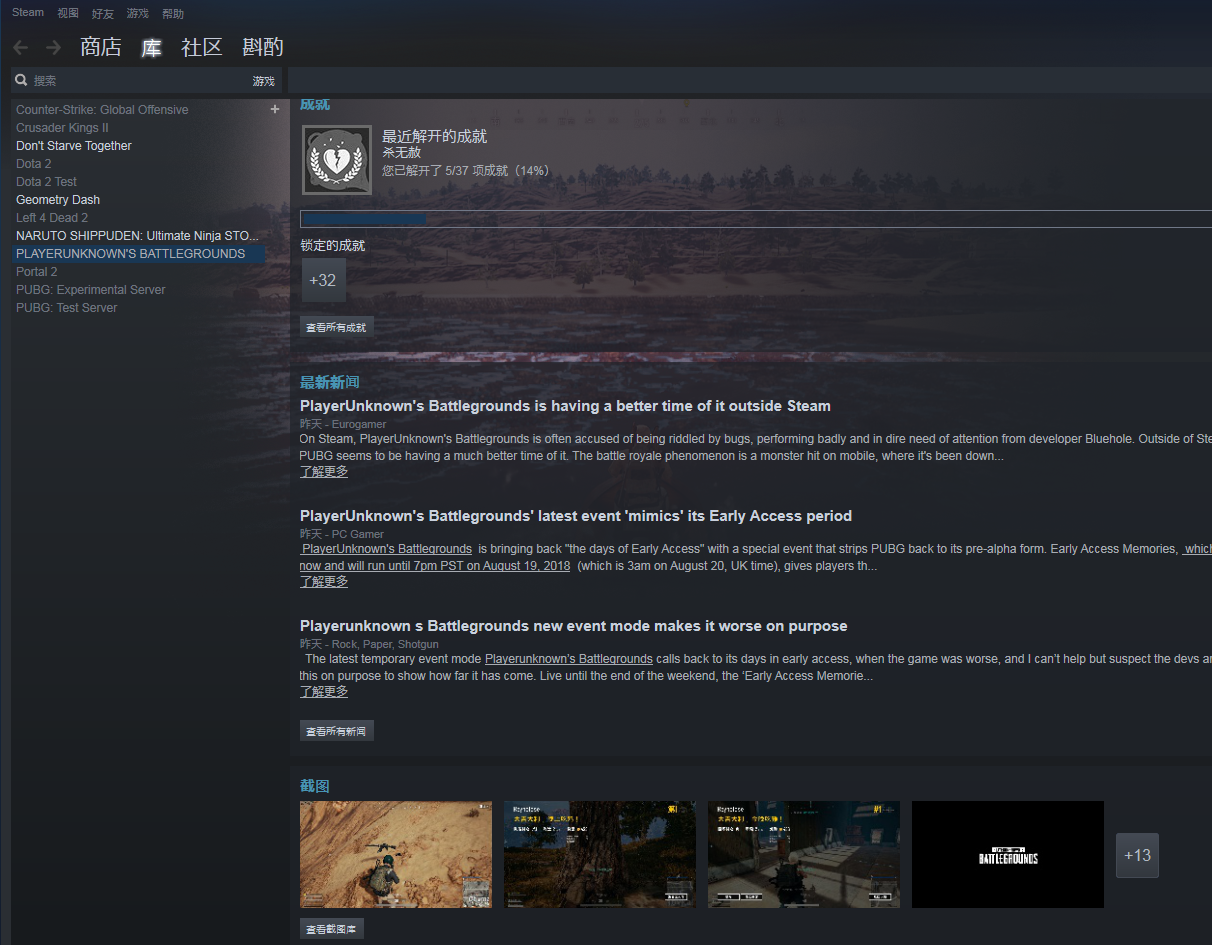Open the 斟酌 profile tab
1212x945 pixels.
(263, 47)
